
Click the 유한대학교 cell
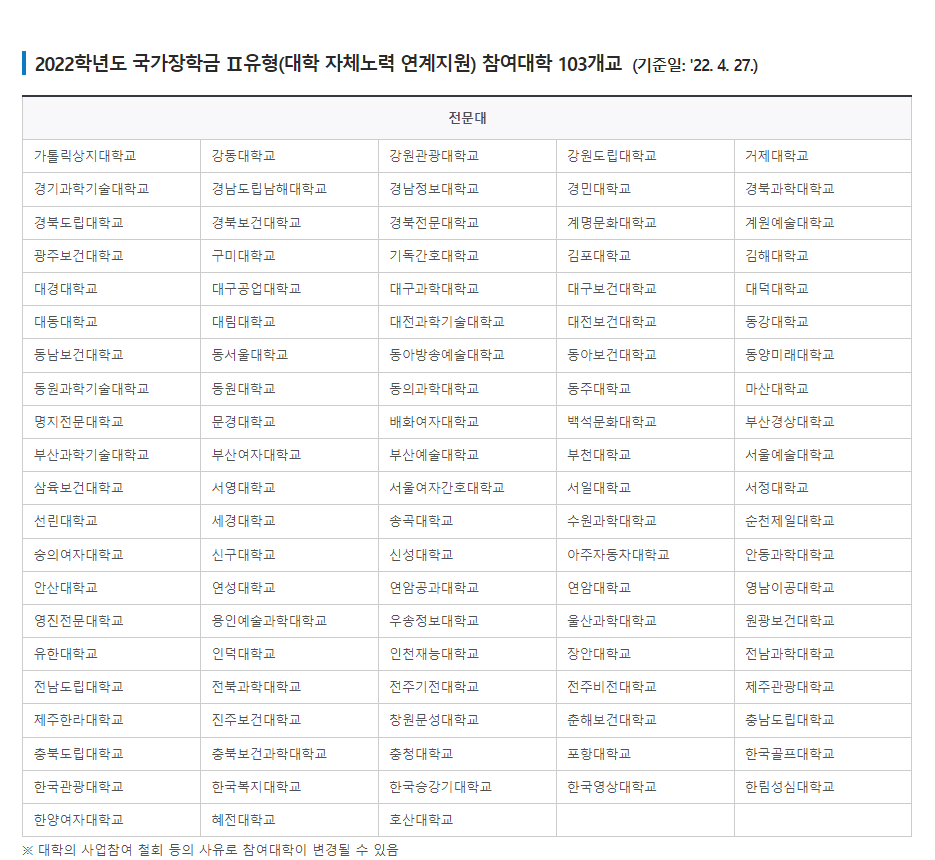coord(112,654)
